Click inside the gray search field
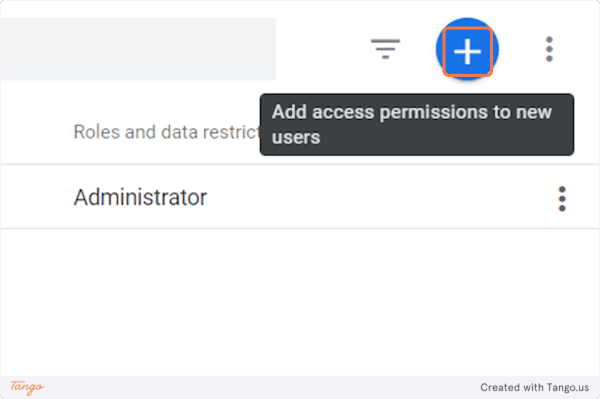Image resolution: width=600 pixels, height=399 pixels. [x=138, y=49]
